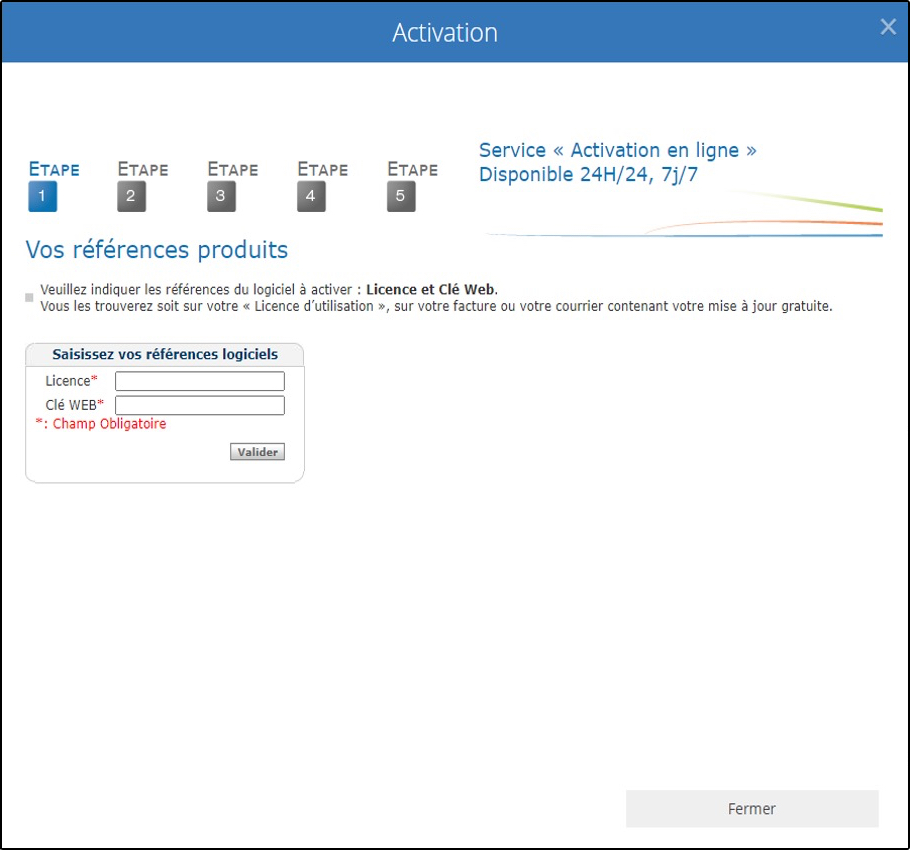910x850 pixels.
Task: Select the 'Etape' label above step 4
Action: [x=323, y=169]
